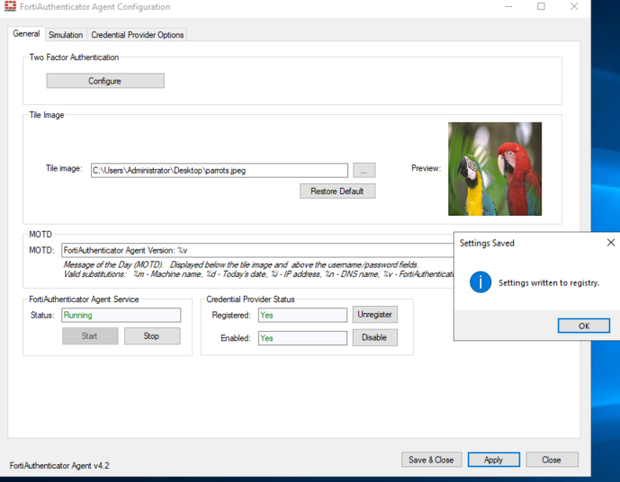Browse for a tile image with the ... button

[364, 170]
